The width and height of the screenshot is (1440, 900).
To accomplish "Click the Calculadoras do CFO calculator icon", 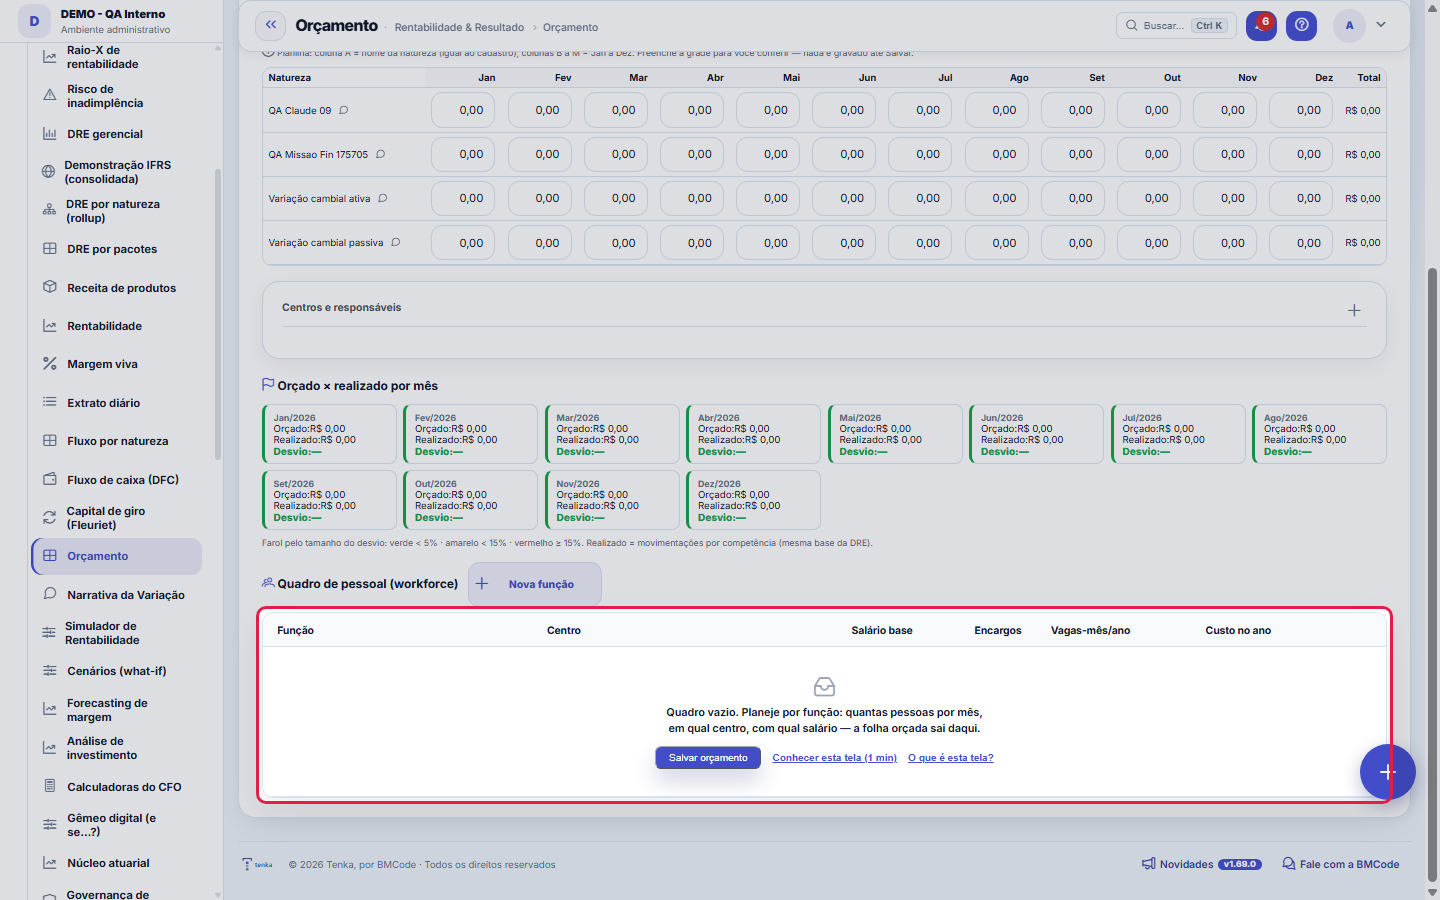I will (x=50, y=786).
